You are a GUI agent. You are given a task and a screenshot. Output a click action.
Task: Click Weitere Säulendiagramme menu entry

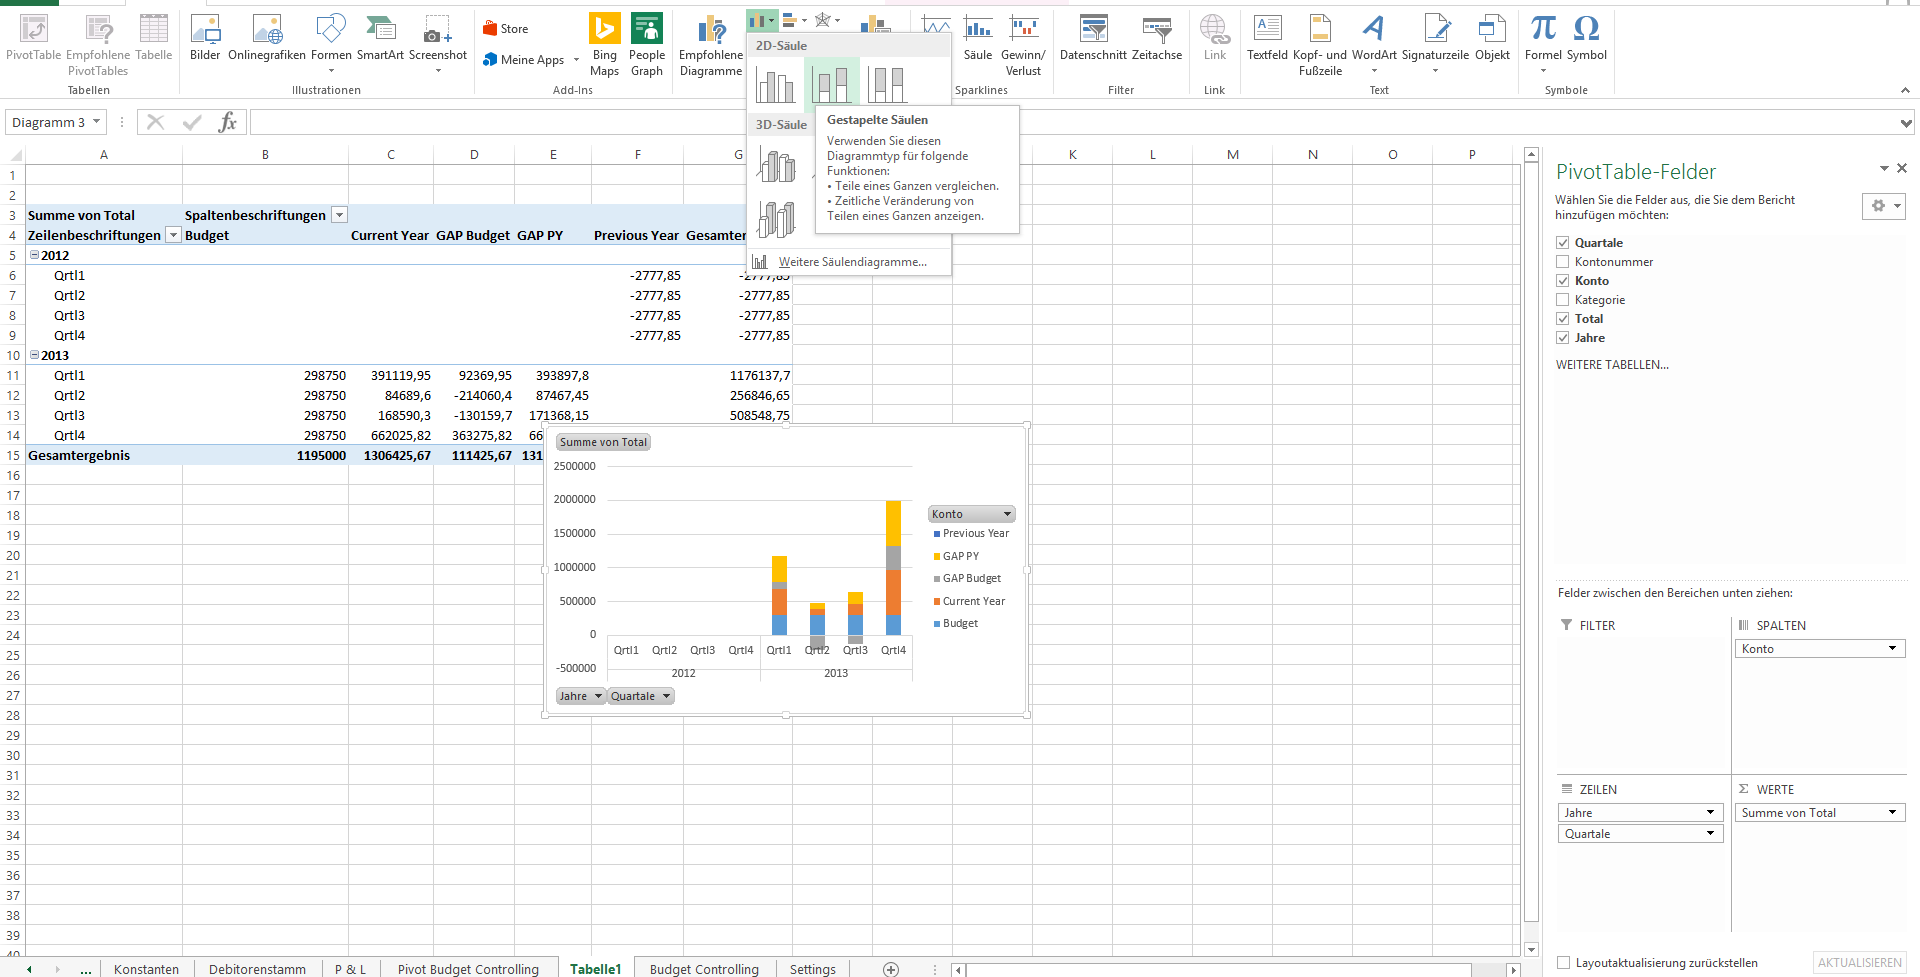pyautogui.click(x=852, y=262)
